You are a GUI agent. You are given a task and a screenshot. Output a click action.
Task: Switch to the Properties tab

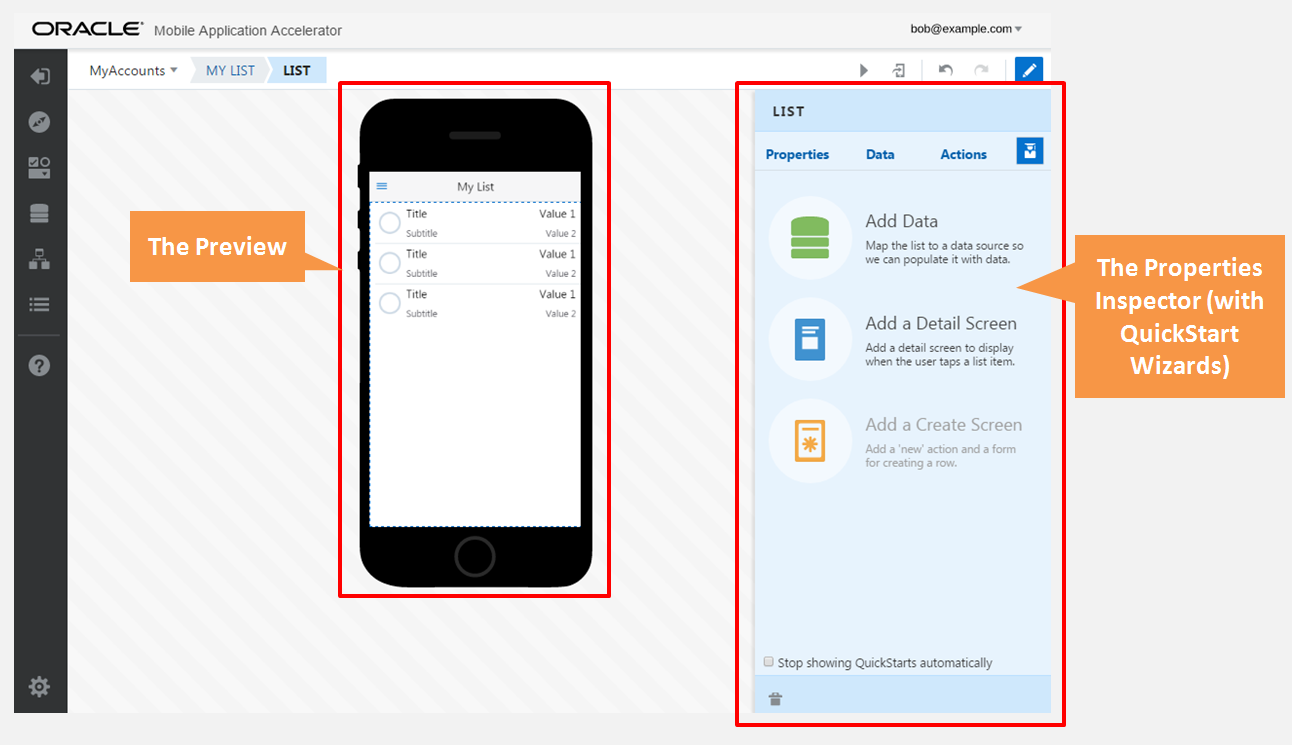[x=797, y=154]
